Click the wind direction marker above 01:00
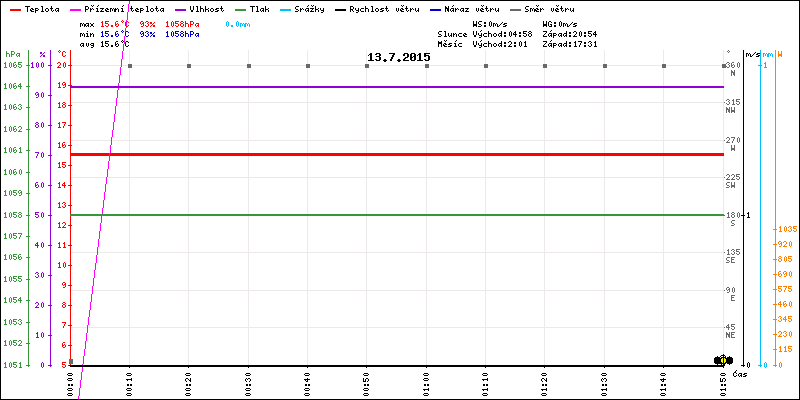 pos(427,66)
